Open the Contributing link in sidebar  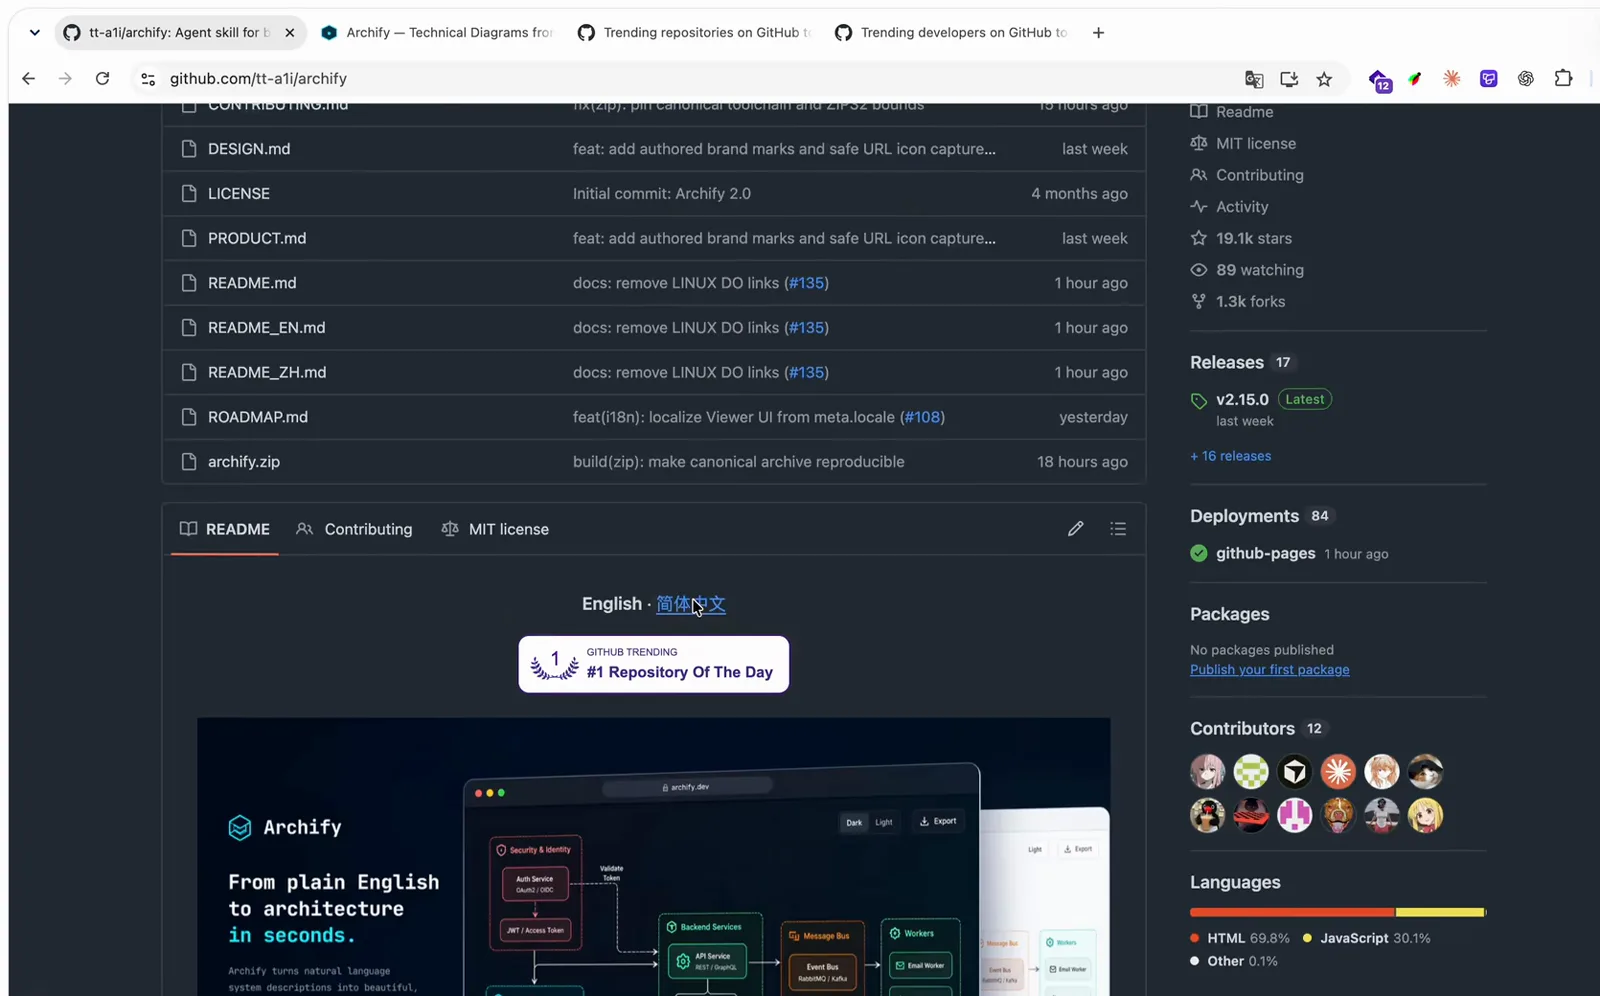1247,175
